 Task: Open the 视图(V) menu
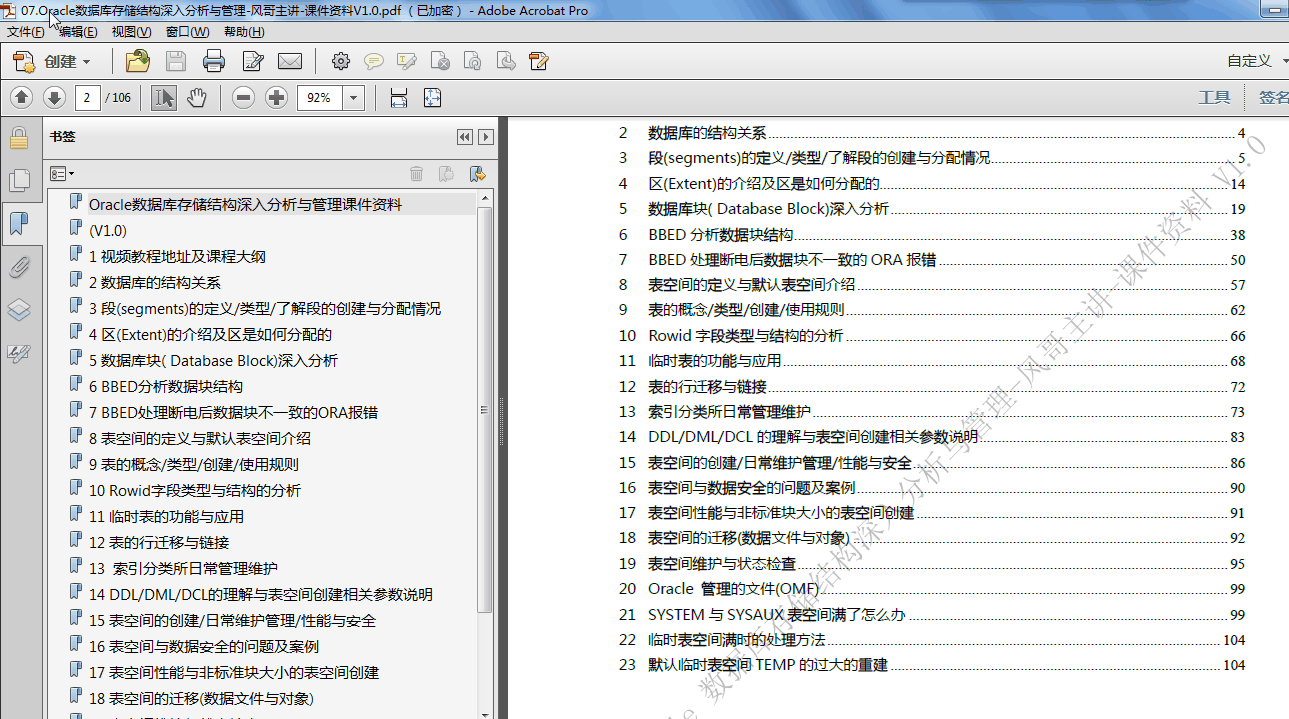pos(131,32)
